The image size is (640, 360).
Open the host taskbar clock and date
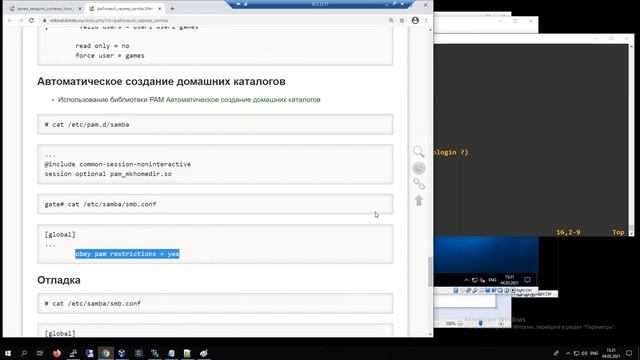point(611,353)
